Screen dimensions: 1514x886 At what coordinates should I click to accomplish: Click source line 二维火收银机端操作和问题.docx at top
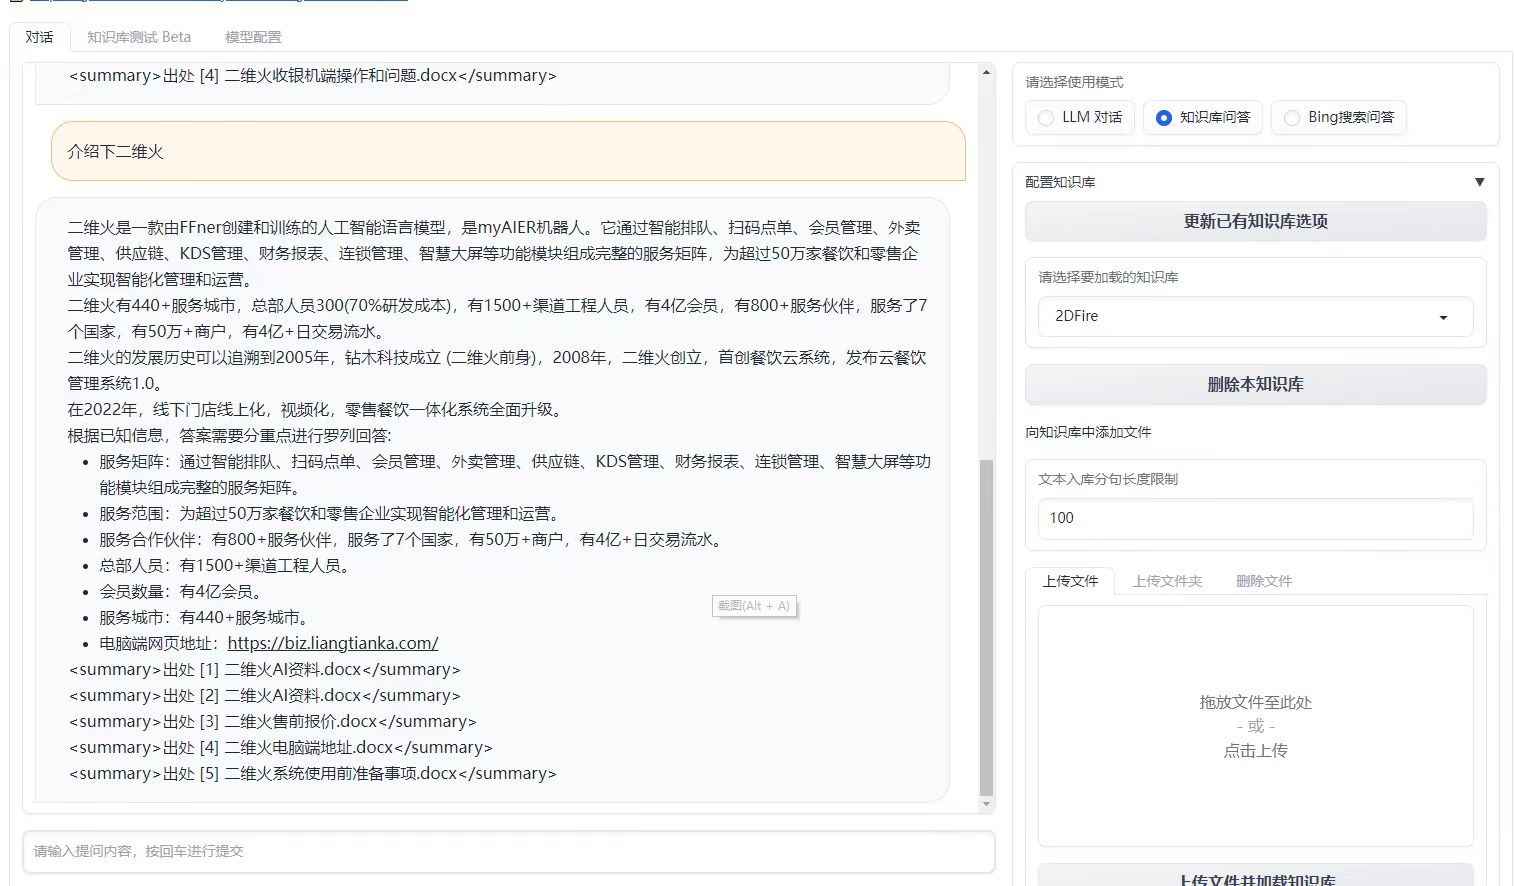313,75
